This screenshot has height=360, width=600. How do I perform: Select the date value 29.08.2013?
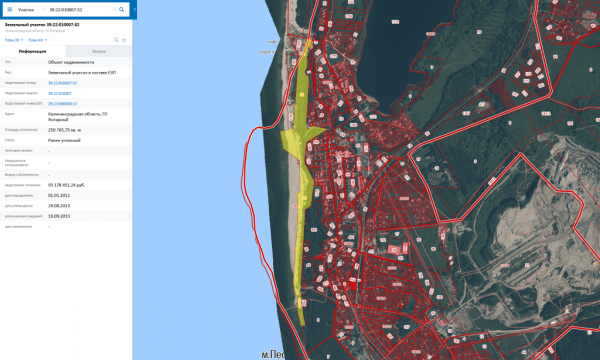[x=59, y=206]
